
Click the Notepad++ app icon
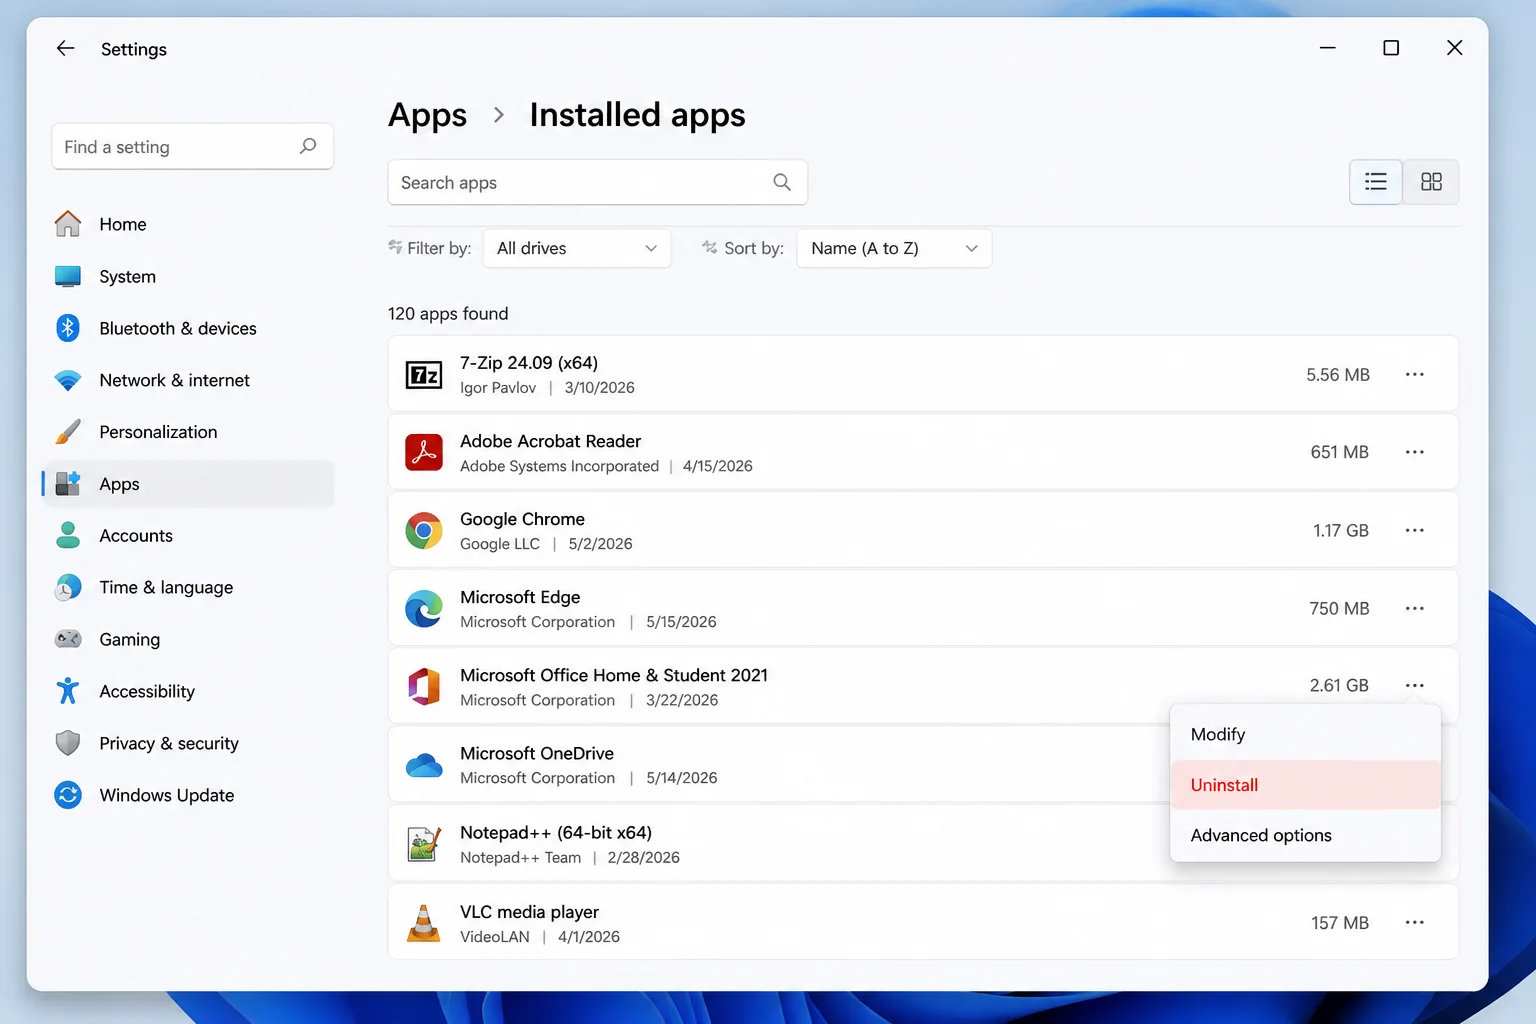[x=424, y=844]
